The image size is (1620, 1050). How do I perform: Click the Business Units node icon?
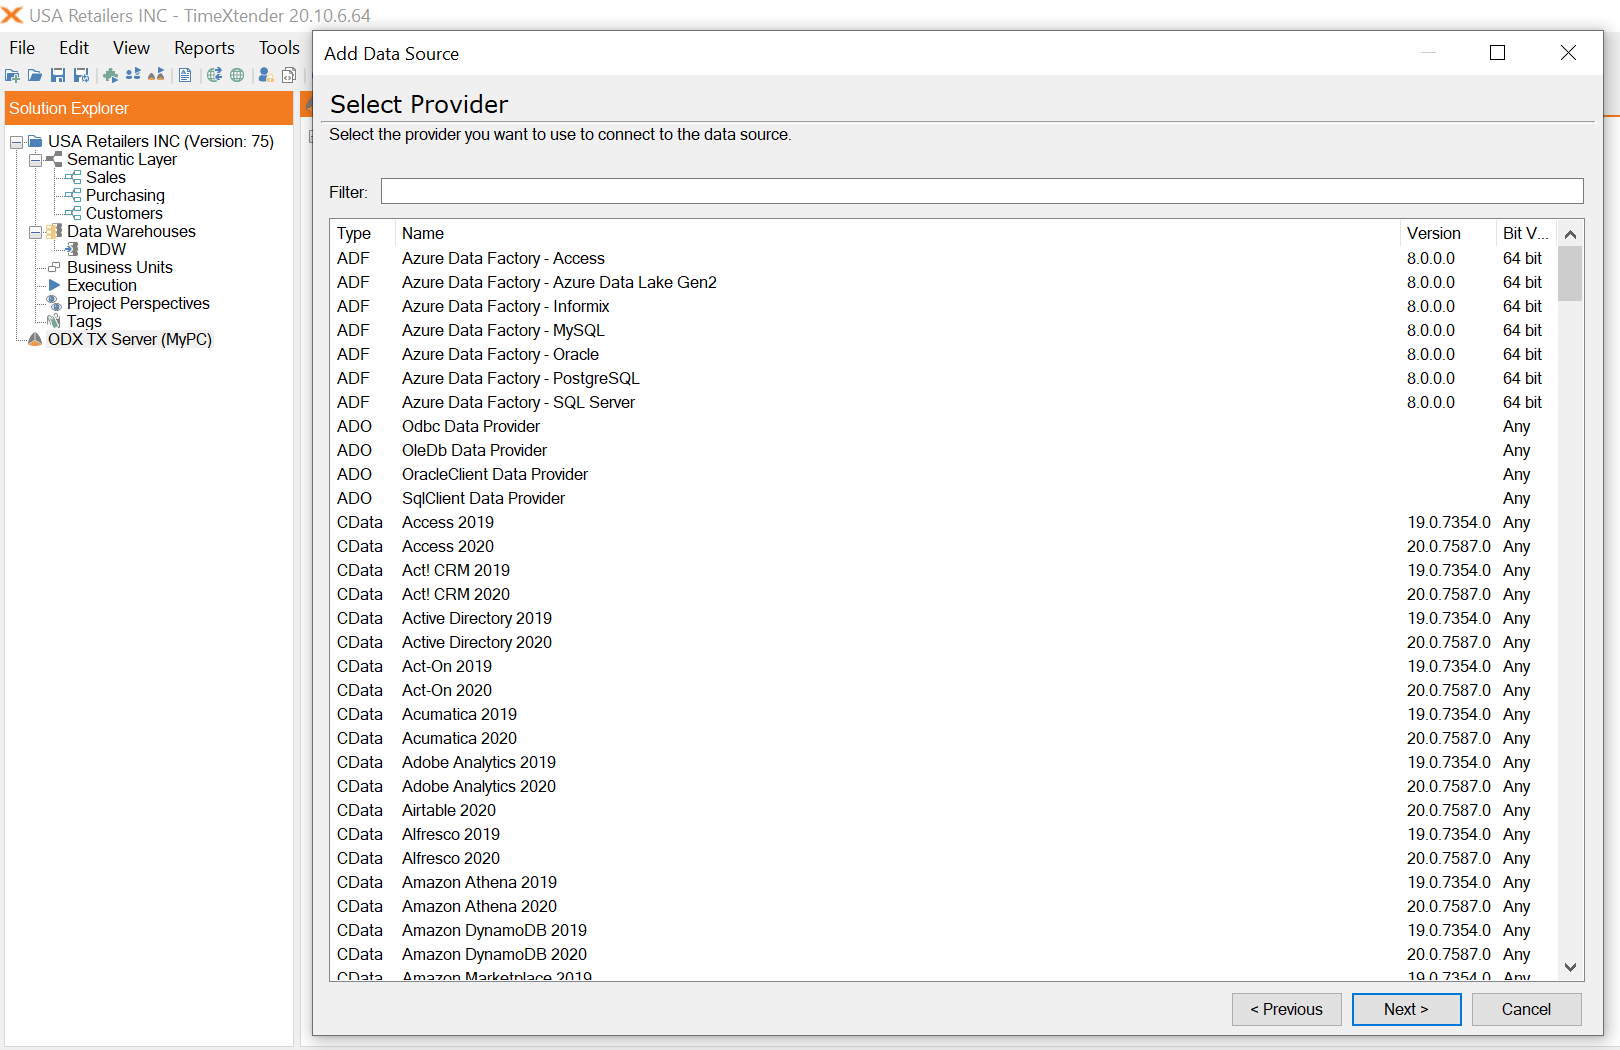pos(54,267)
